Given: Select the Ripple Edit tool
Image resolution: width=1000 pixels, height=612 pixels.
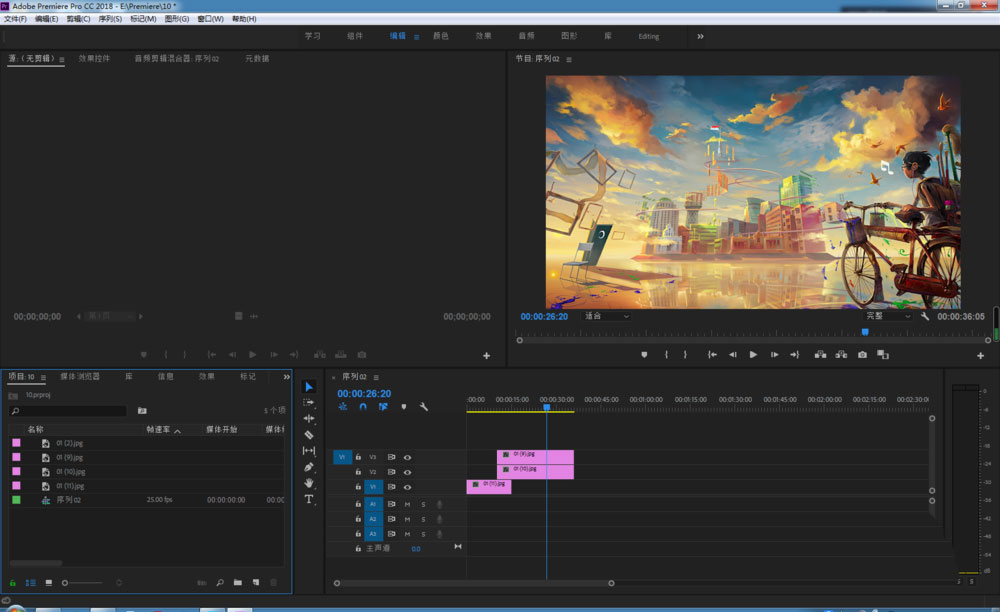Looking at the screenshot, I should 309,418.
